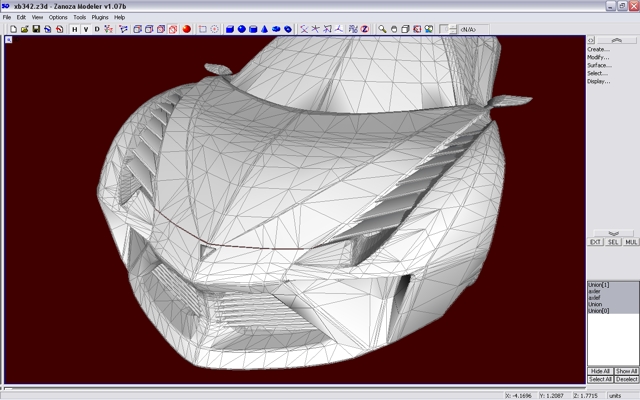
Task: Select the red sphere render icon
Action: pos(186,29)
